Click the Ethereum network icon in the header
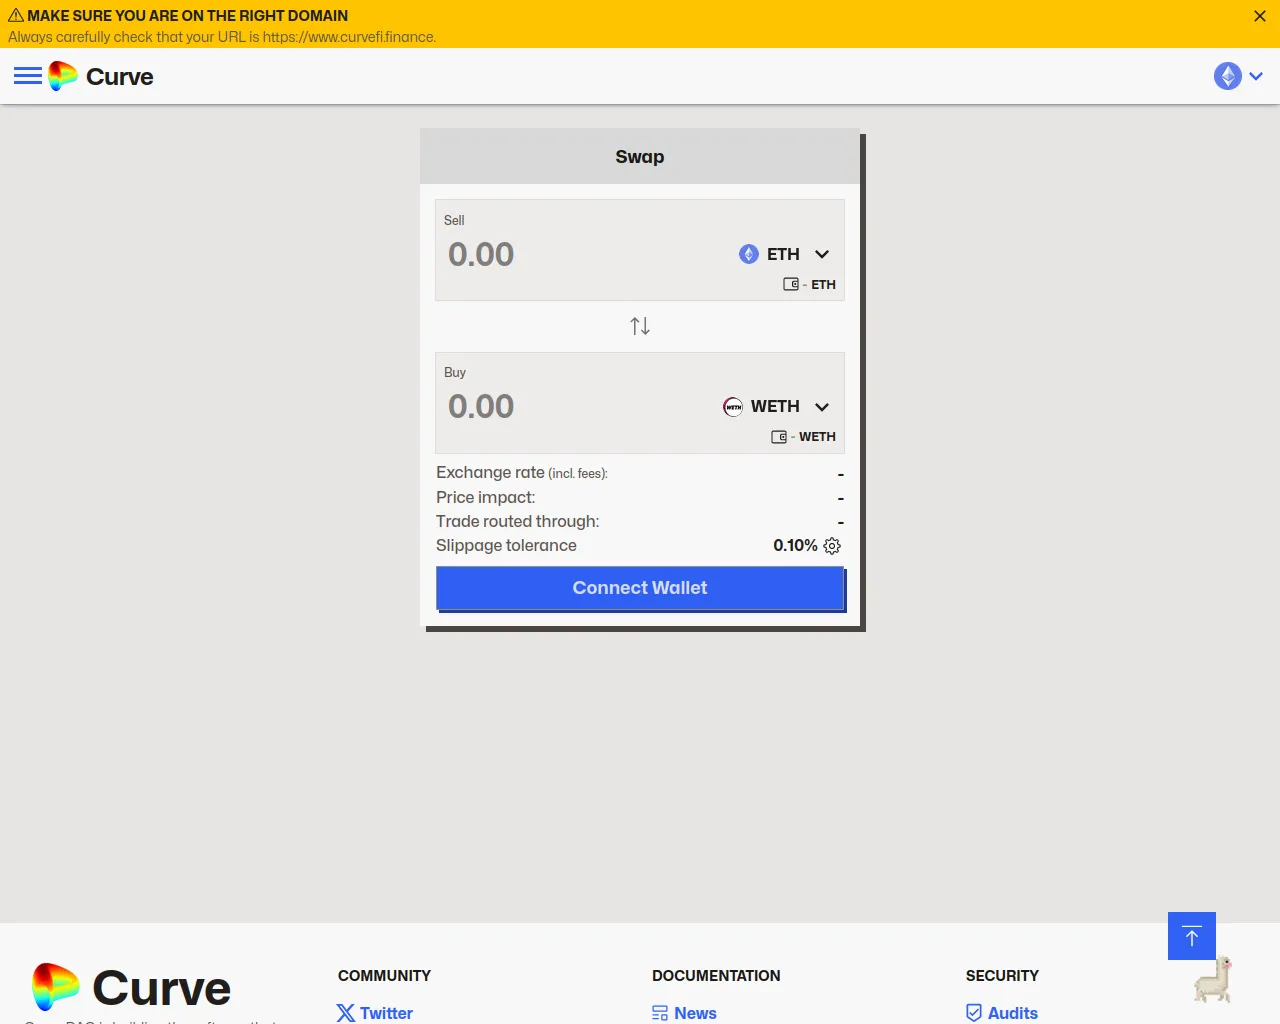 pos(1228,76)
